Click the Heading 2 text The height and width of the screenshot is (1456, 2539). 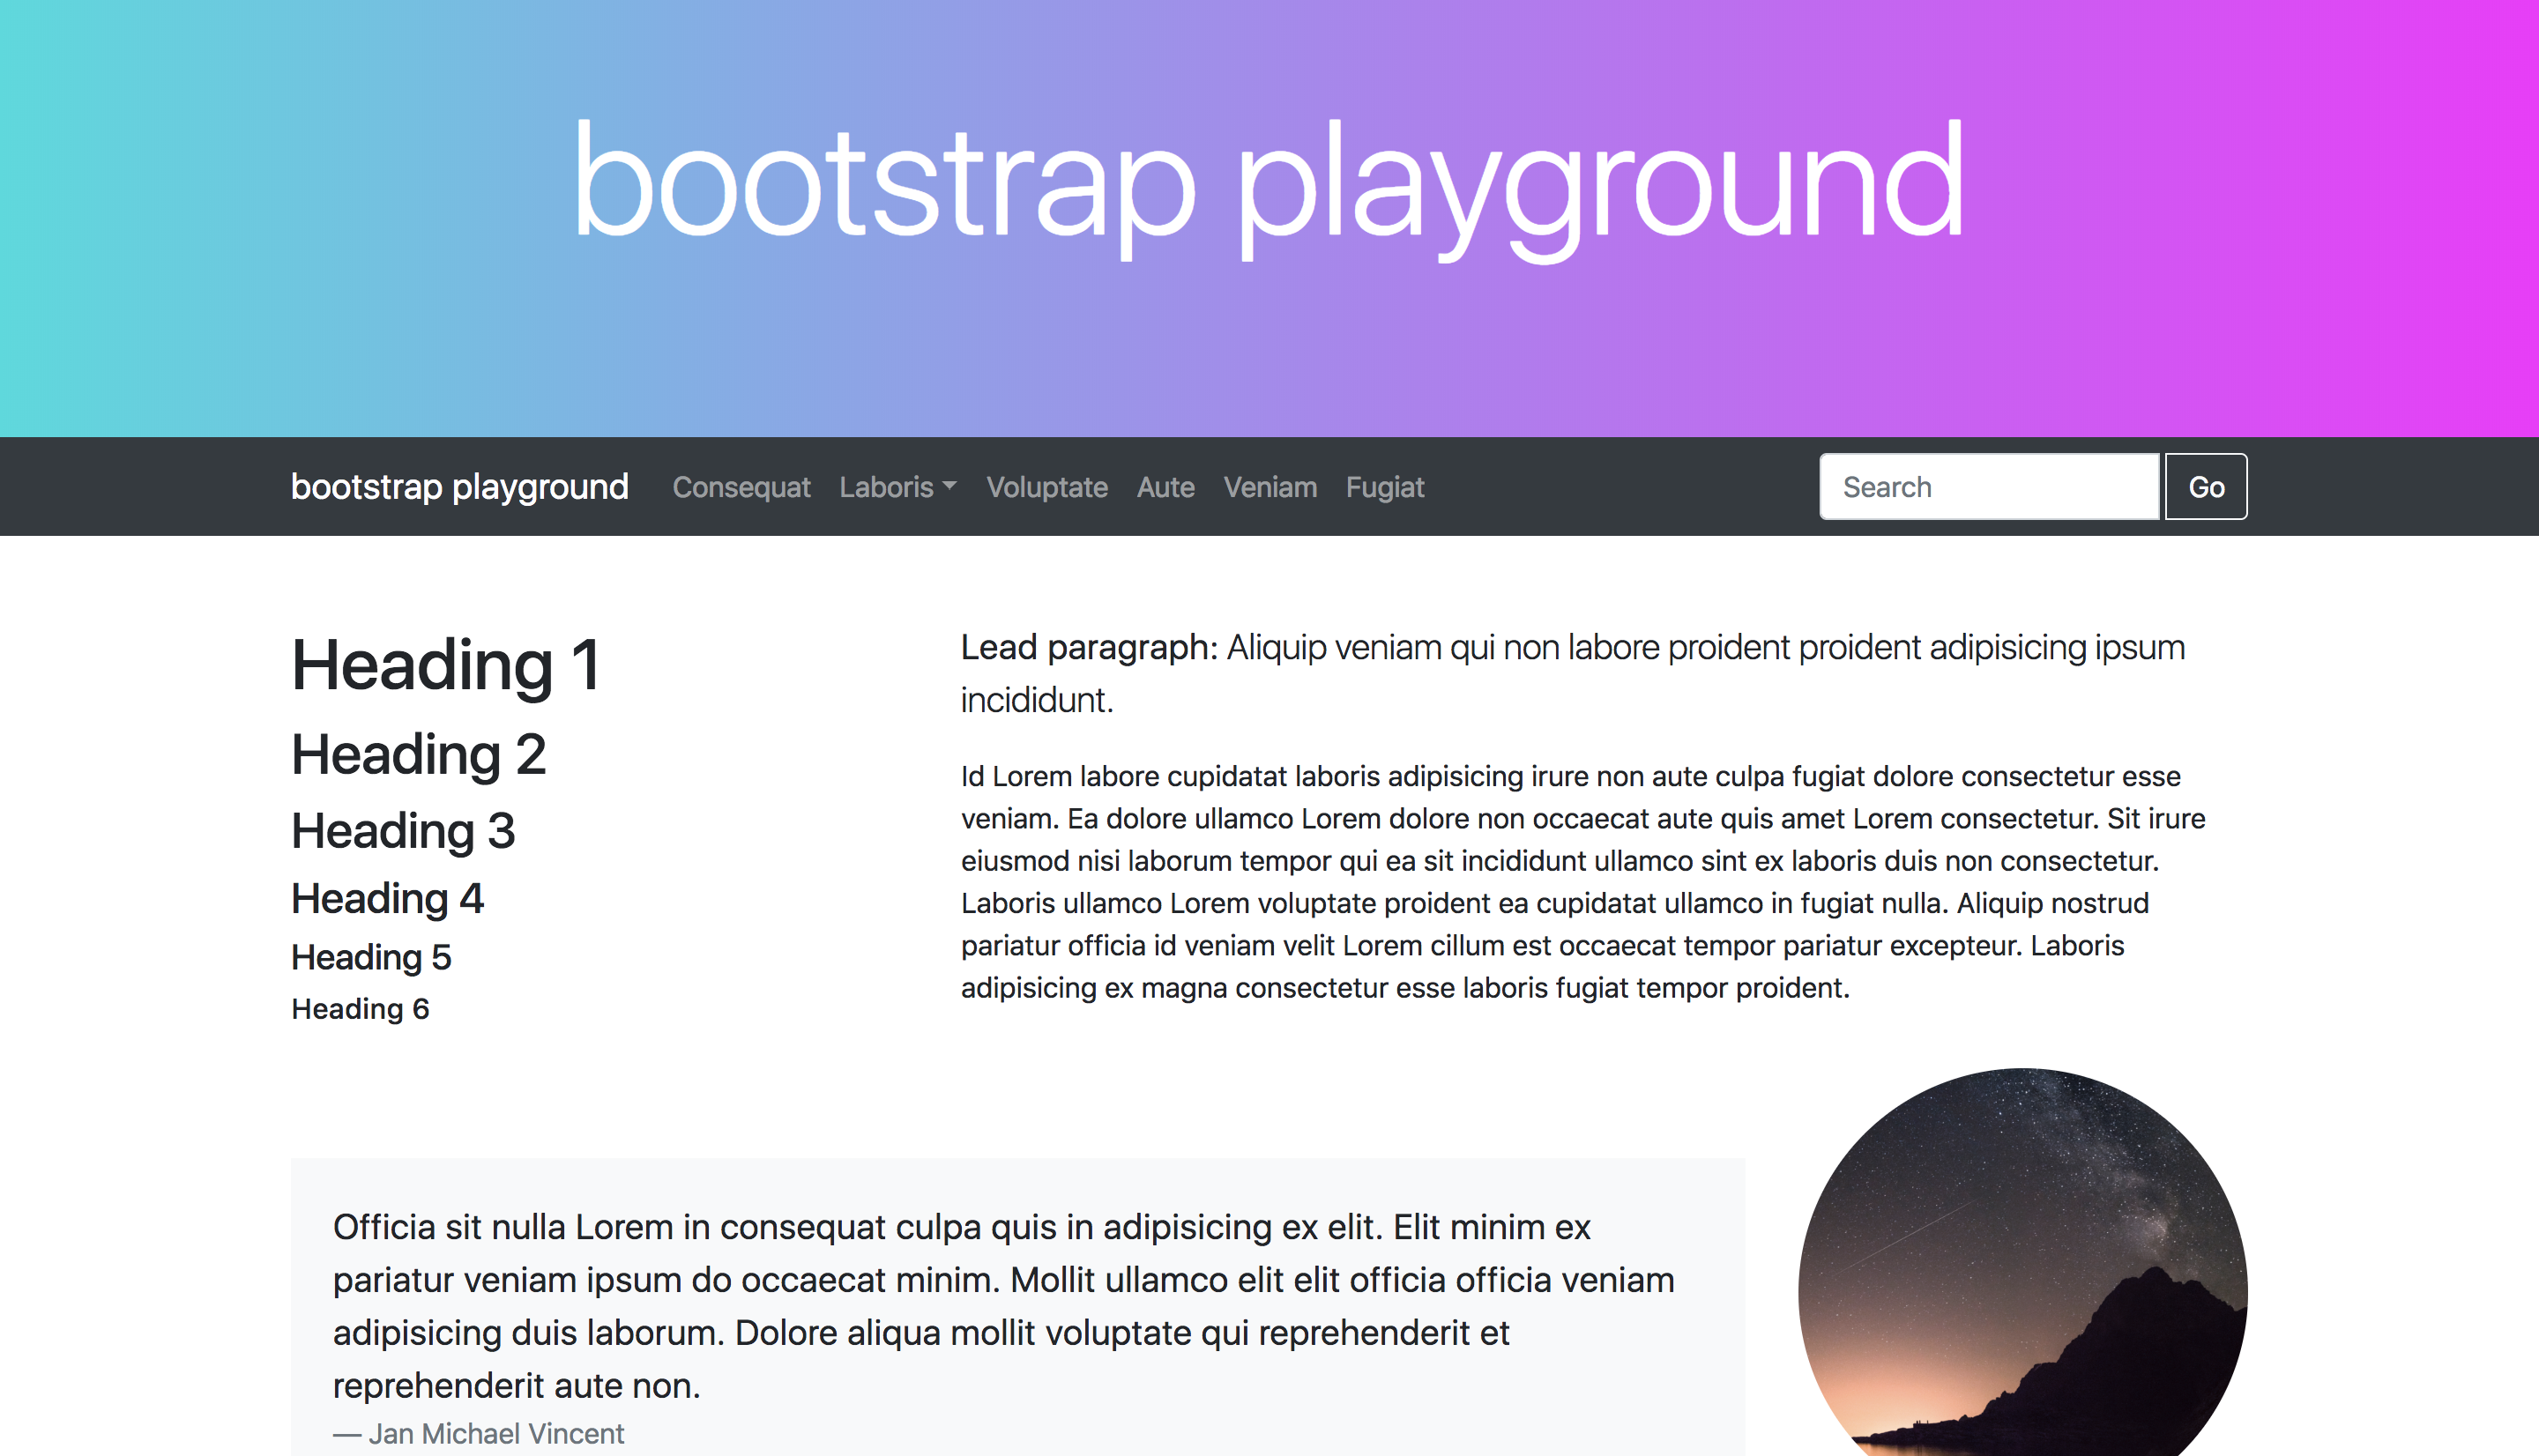[x=418, y=754]
